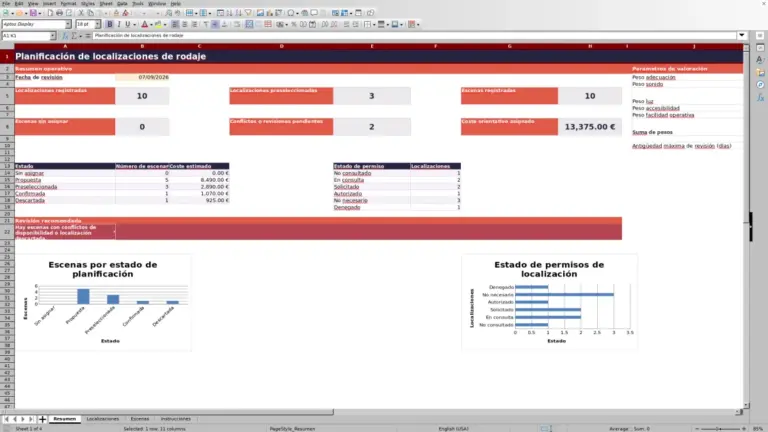The height and width of the screenshot is (432, 768).
Task: Open the Sheet menu
Action: [106, 3]
